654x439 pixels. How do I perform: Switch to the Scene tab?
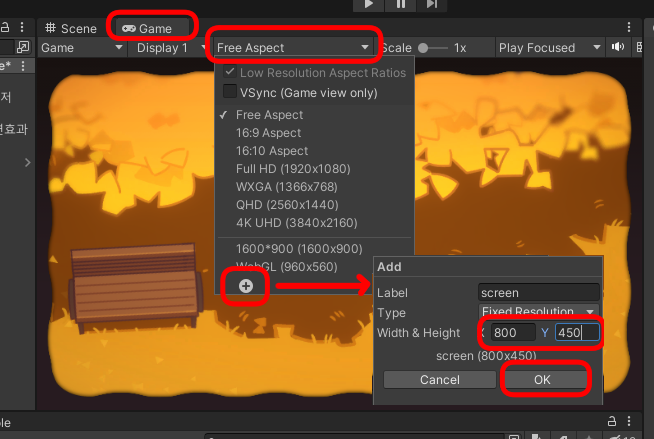(x=71, y=28)
